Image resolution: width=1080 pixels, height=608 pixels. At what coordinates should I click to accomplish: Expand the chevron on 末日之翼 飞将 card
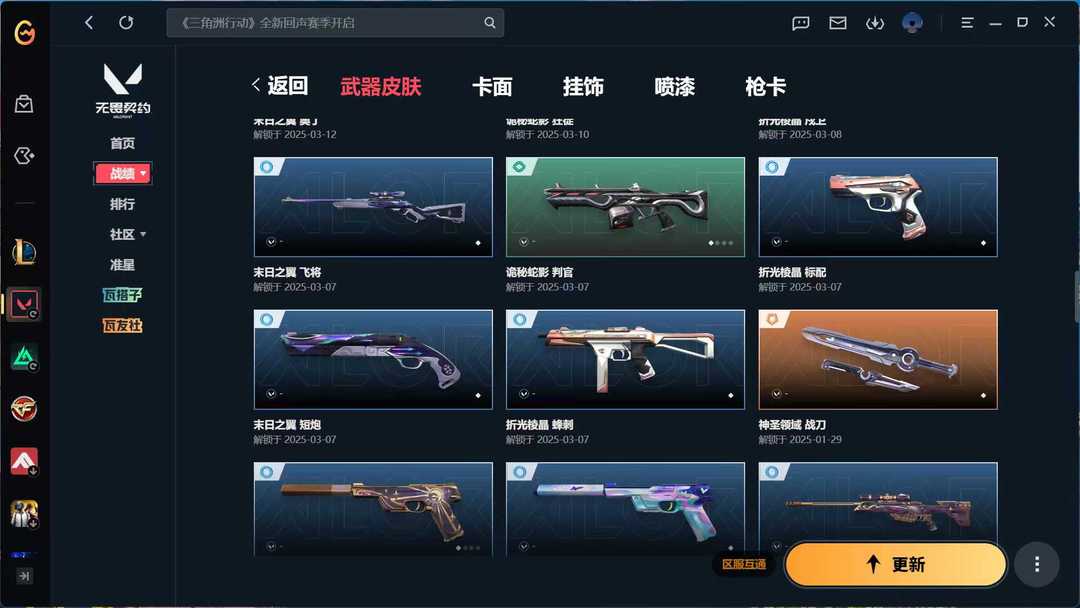click(271, 242)
